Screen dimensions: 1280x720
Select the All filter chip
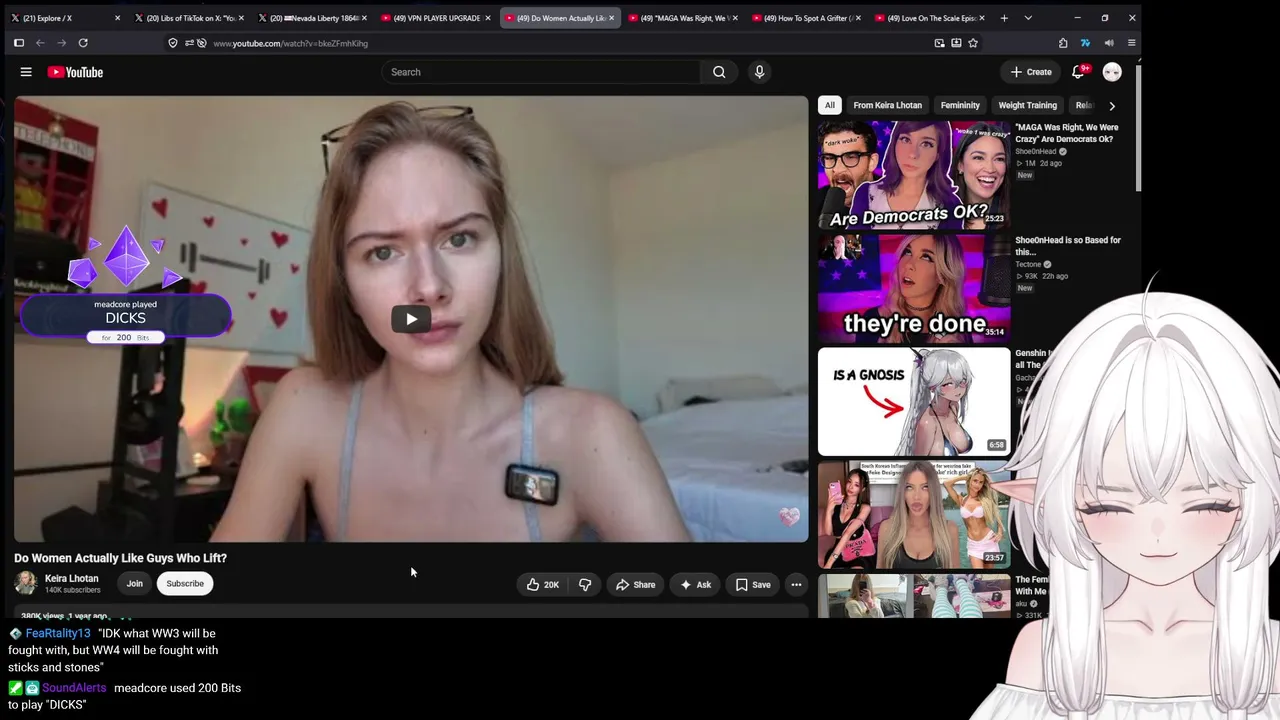(x=829, y=105)
